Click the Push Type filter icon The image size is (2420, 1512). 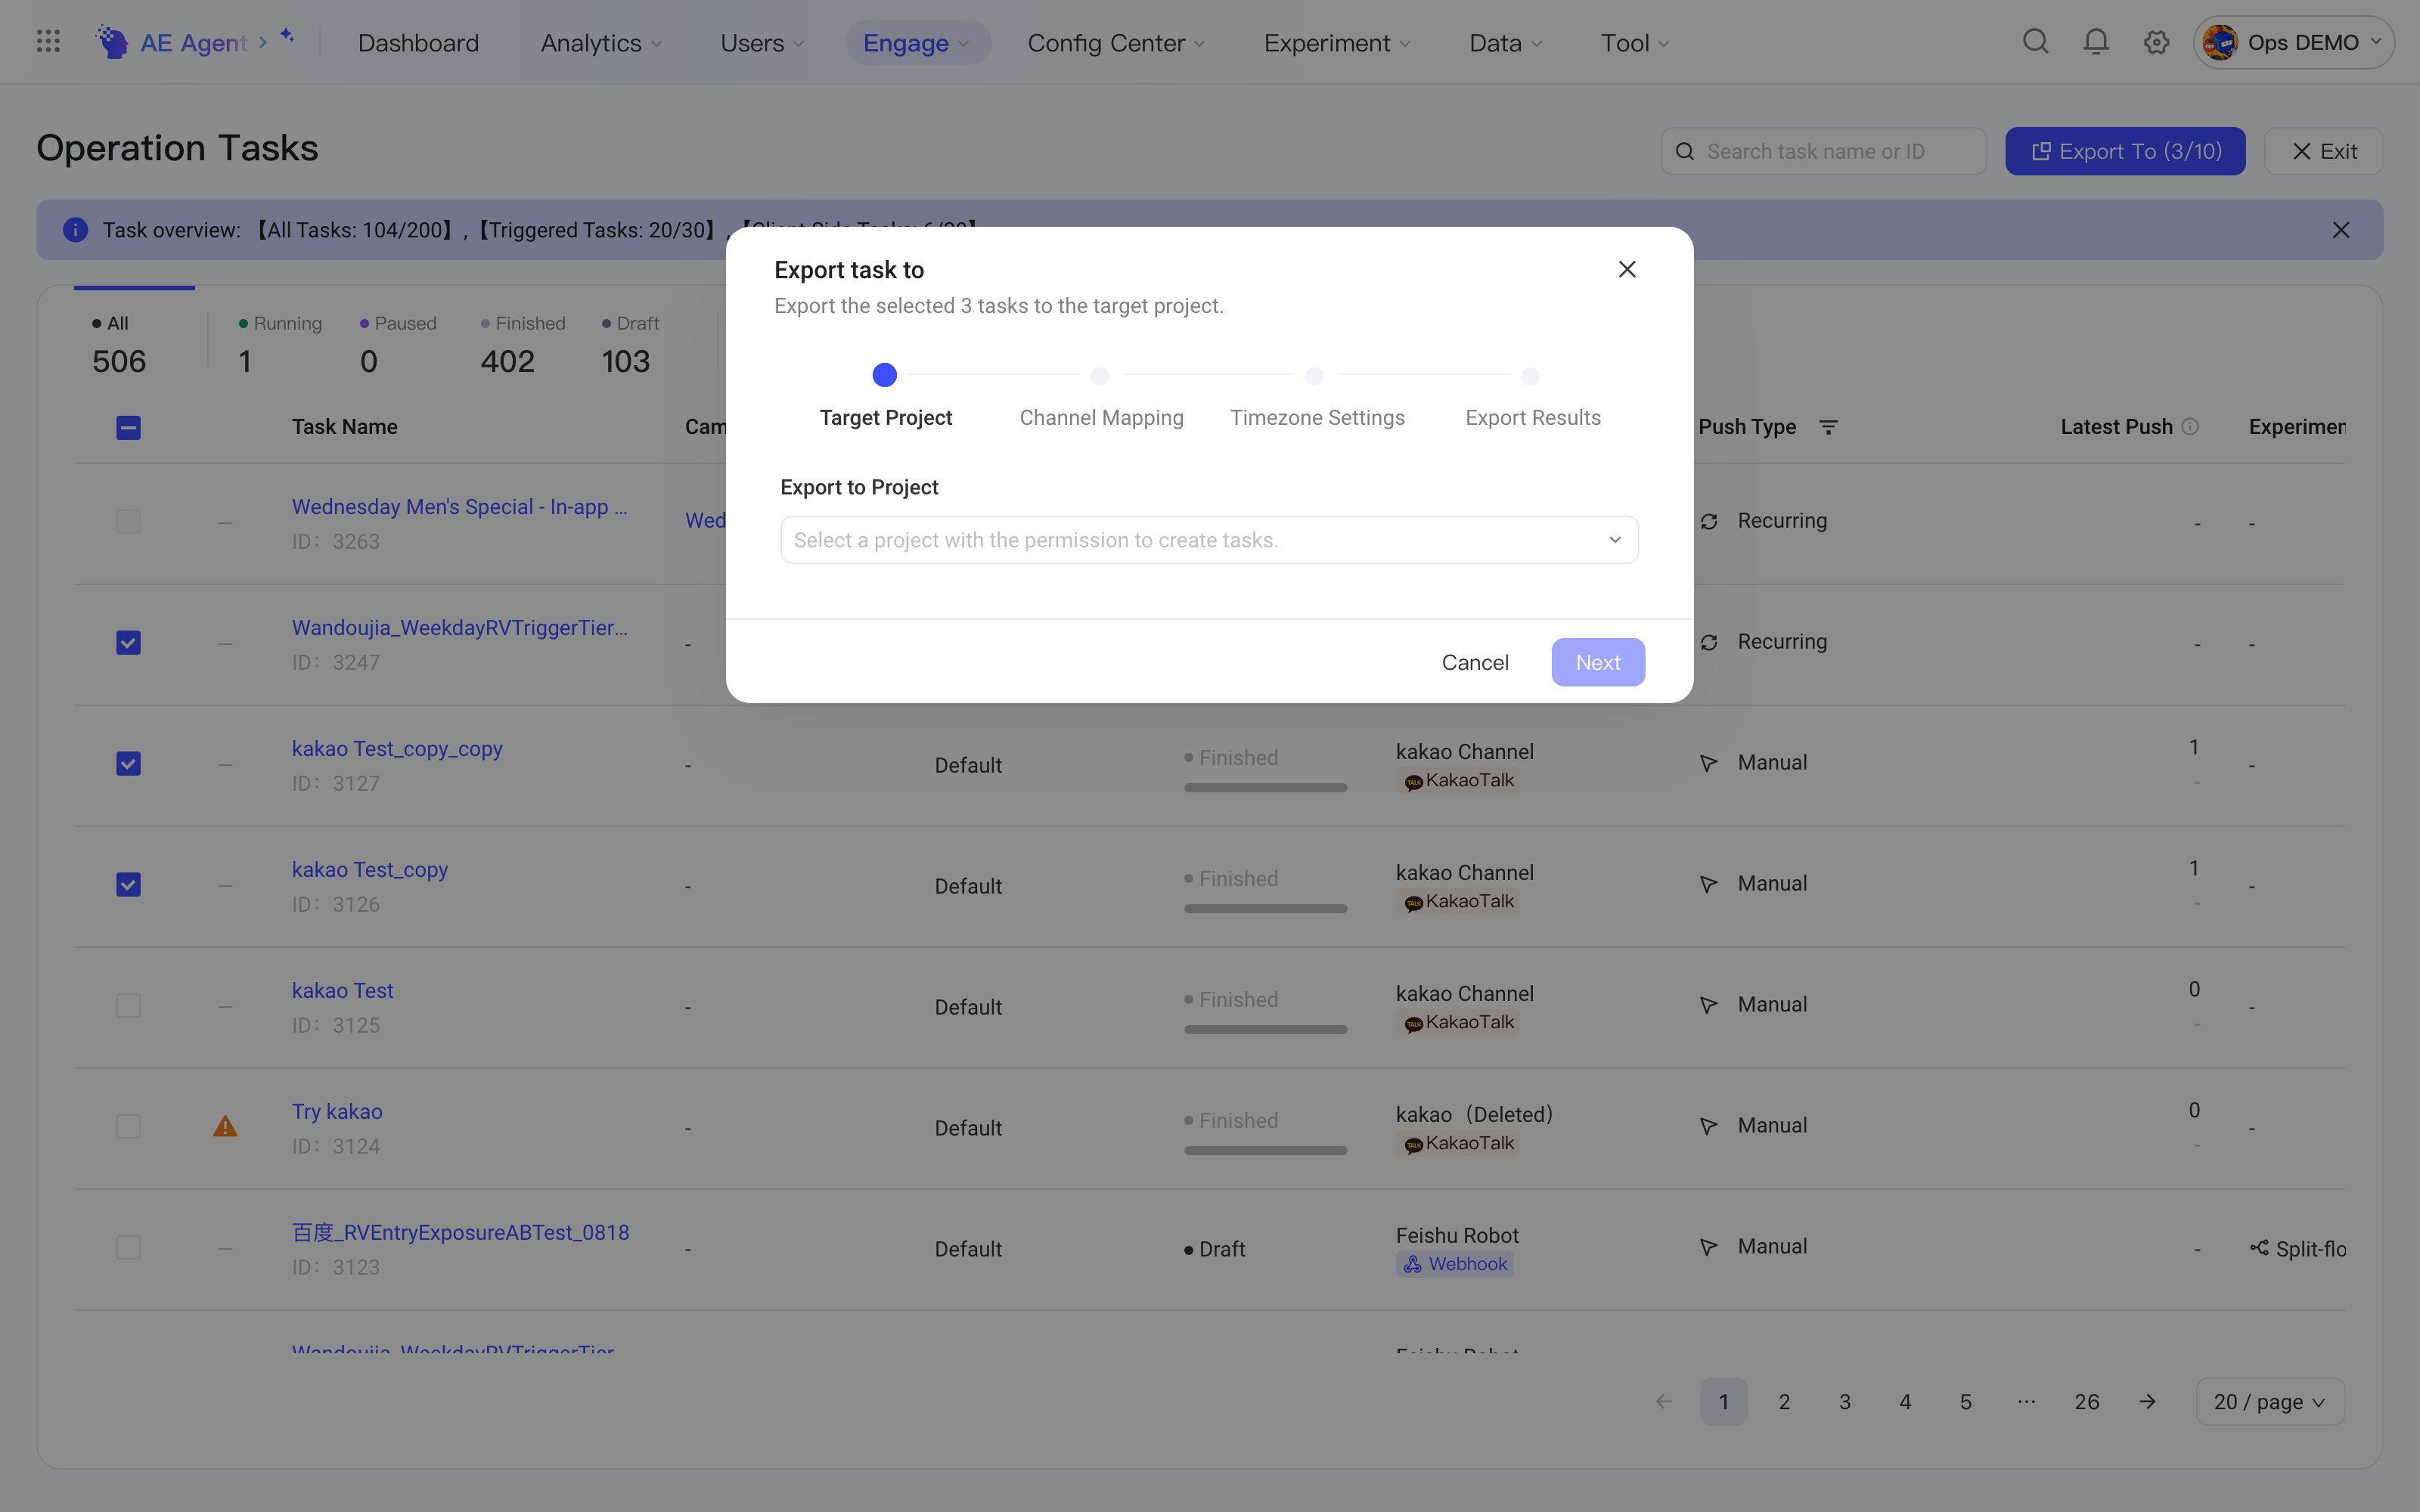pos(1828,427)
